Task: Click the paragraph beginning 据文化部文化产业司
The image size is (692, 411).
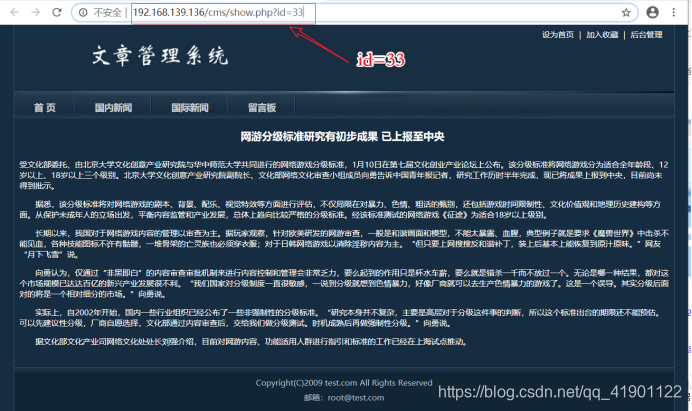Action: point(252,342)
